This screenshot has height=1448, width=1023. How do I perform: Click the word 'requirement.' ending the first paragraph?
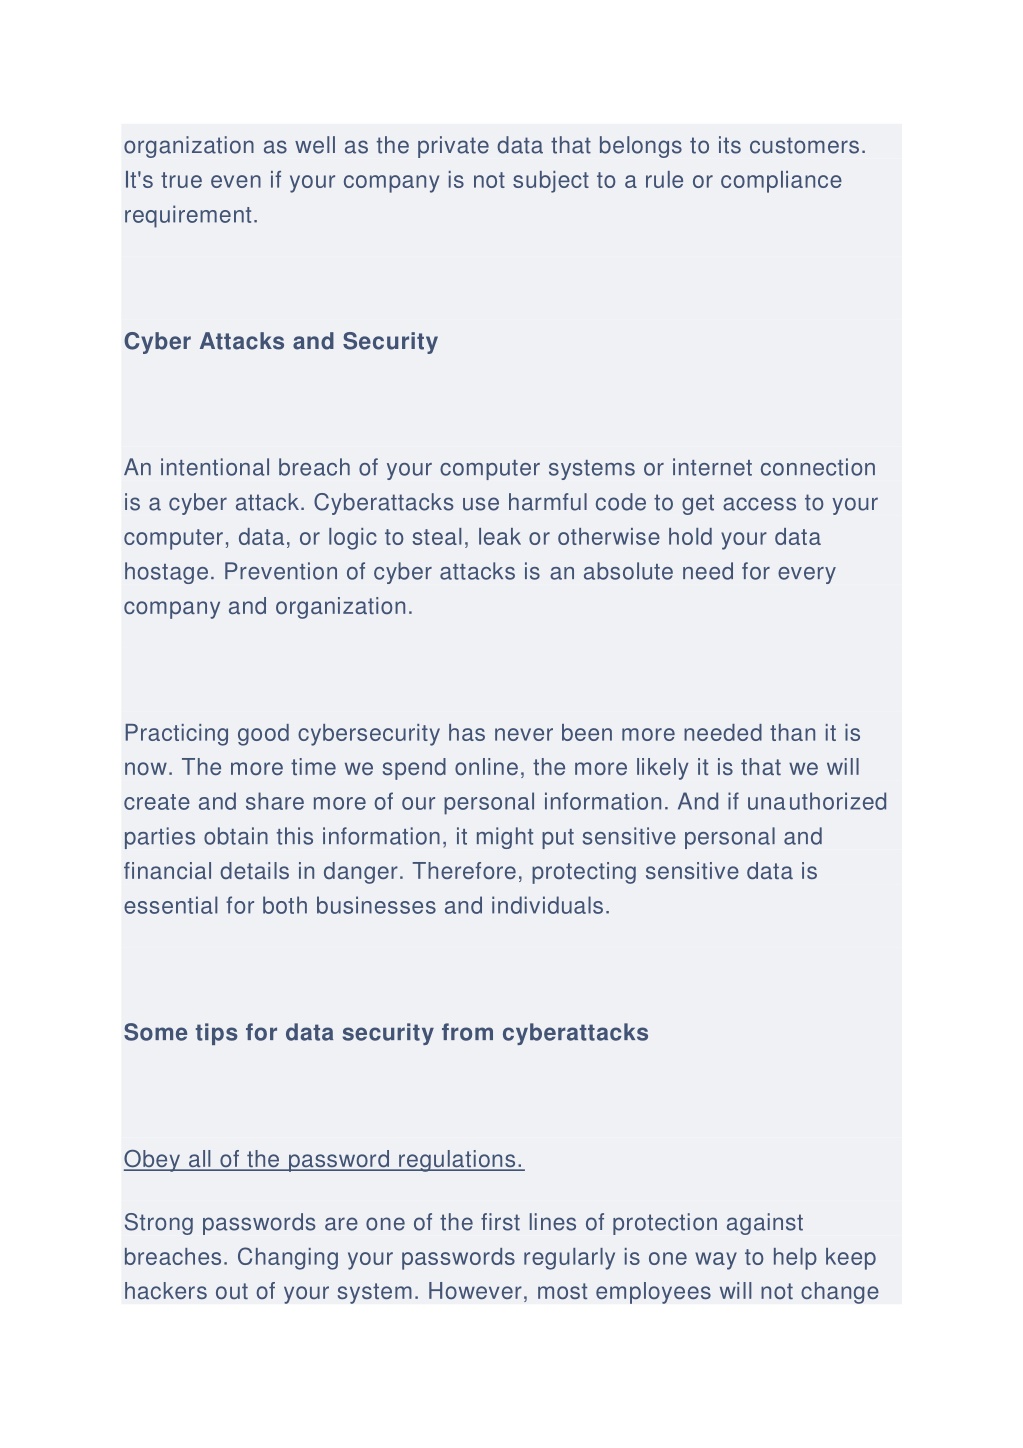[191, 215]
